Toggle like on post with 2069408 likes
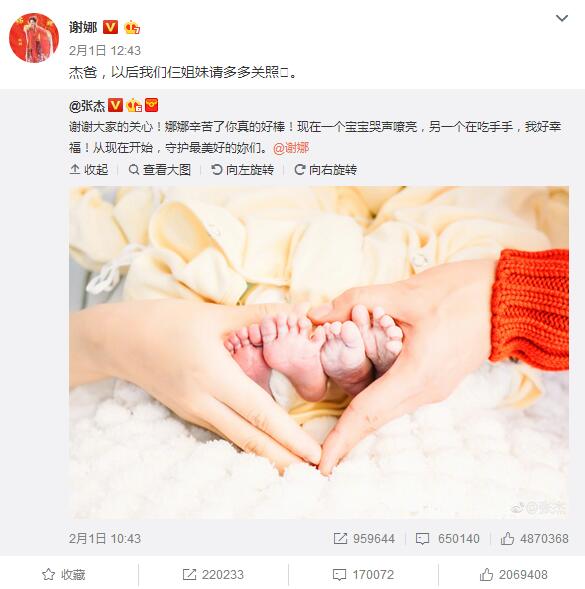The width and height of the screenshot is (585, 589). tap(514, 575)
